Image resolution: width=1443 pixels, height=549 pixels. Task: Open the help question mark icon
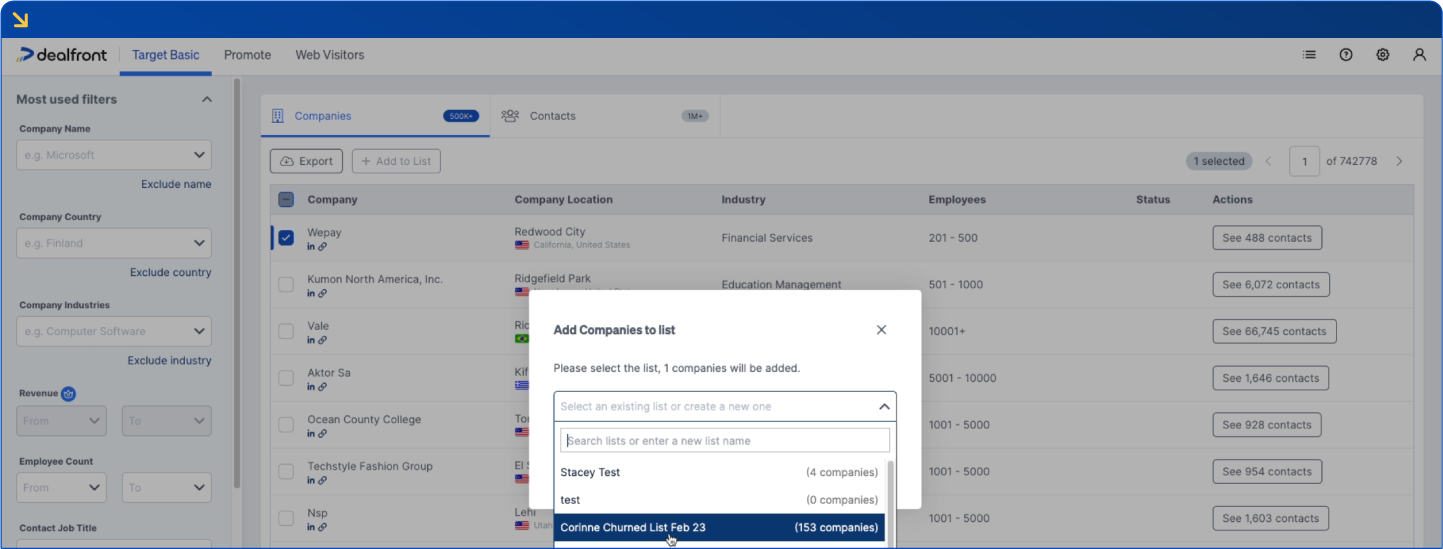pos(1346,55)
